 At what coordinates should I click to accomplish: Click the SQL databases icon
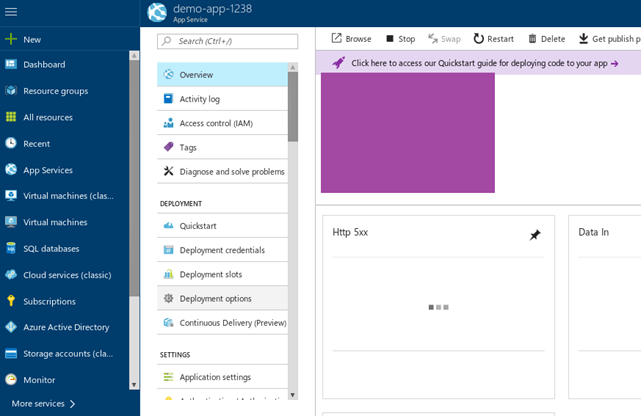coord(11,248)
